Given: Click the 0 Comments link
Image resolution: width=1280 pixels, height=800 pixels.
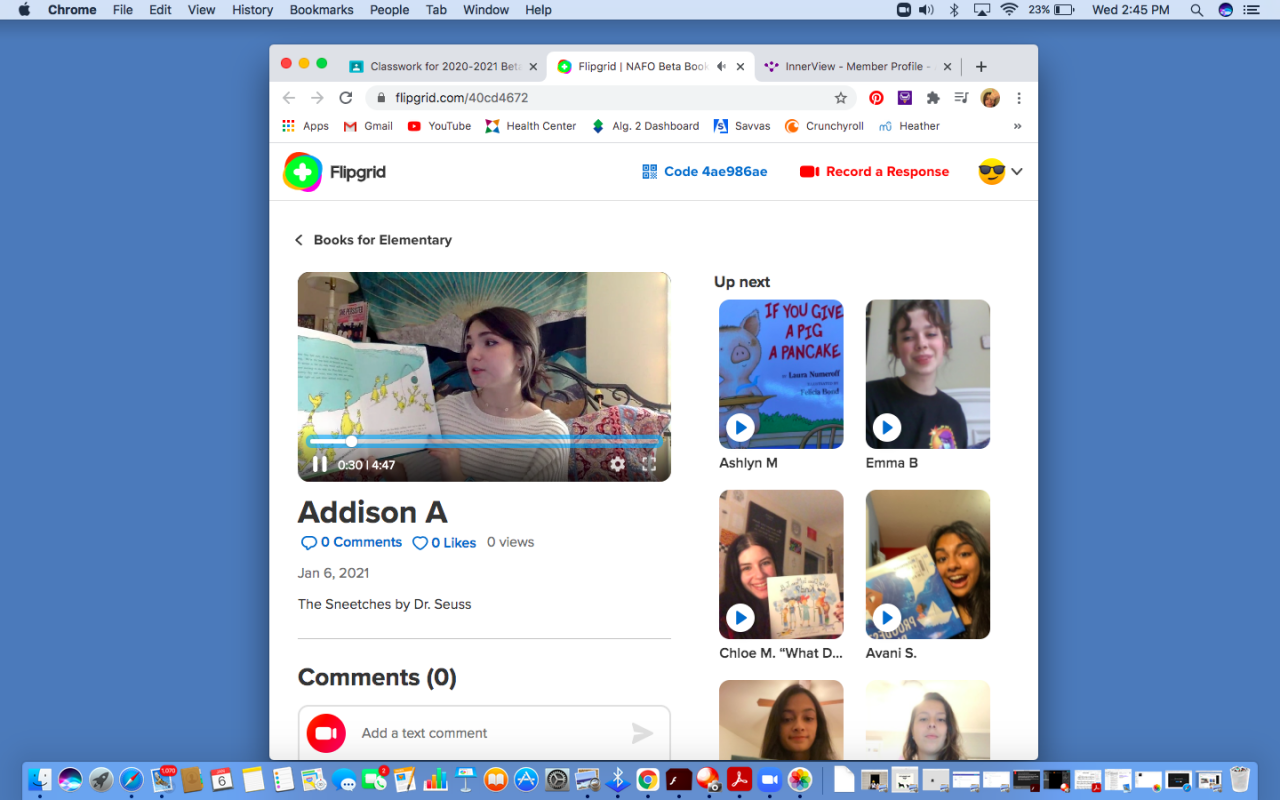Looking at the screenshot, I should click(x=352, y=542).
